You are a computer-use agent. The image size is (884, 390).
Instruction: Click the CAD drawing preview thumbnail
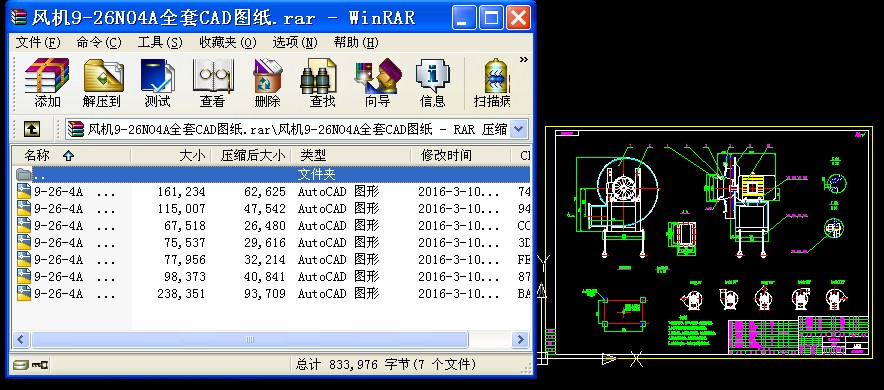pos(709,242)
